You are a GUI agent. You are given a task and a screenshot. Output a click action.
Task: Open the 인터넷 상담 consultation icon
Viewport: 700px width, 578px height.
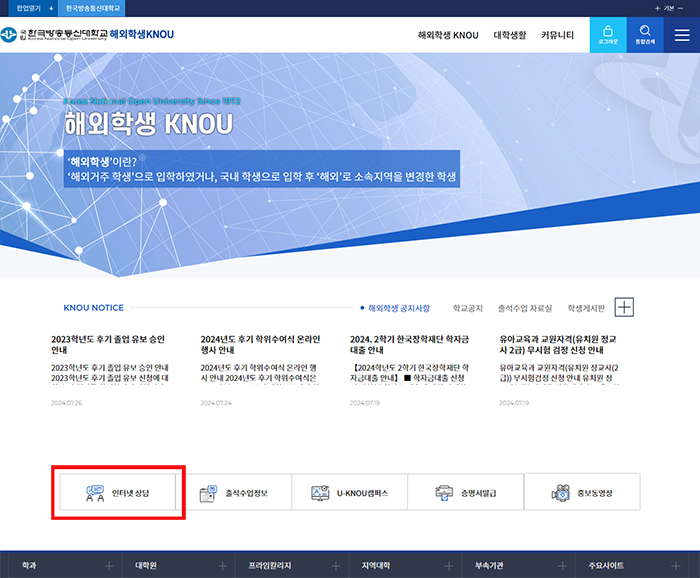[97, 493]
